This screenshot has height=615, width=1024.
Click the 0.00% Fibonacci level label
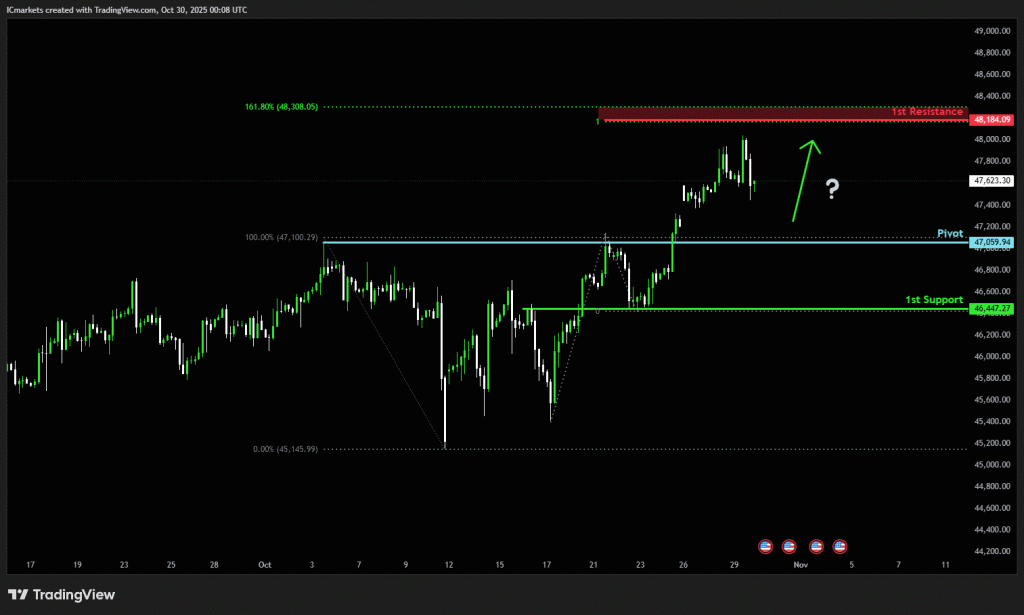click(285, 449)
